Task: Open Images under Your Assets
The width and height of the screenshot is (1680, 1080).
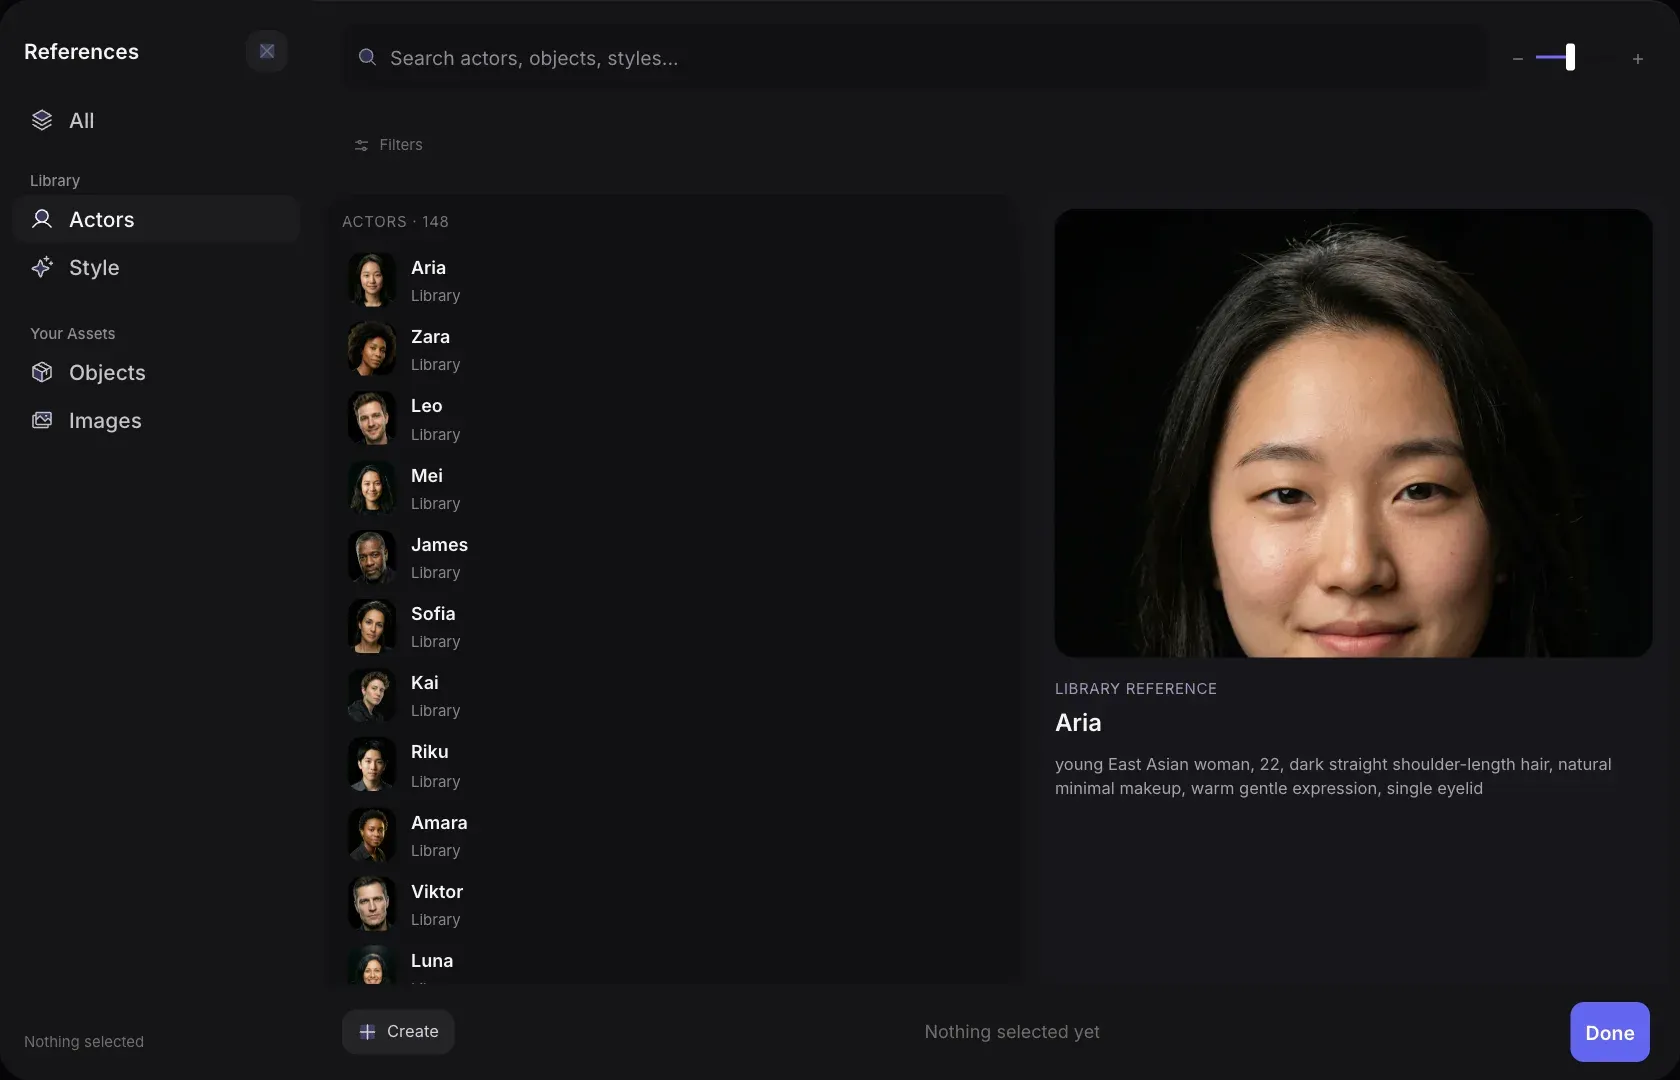Action: tap(156, 420)
